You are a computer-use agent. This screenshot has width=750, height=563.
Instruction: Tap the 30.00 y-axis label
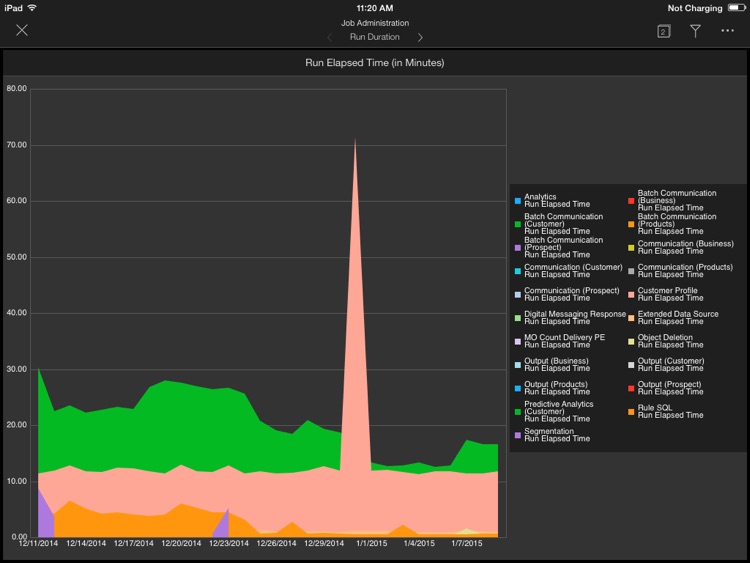click(17, 369)
